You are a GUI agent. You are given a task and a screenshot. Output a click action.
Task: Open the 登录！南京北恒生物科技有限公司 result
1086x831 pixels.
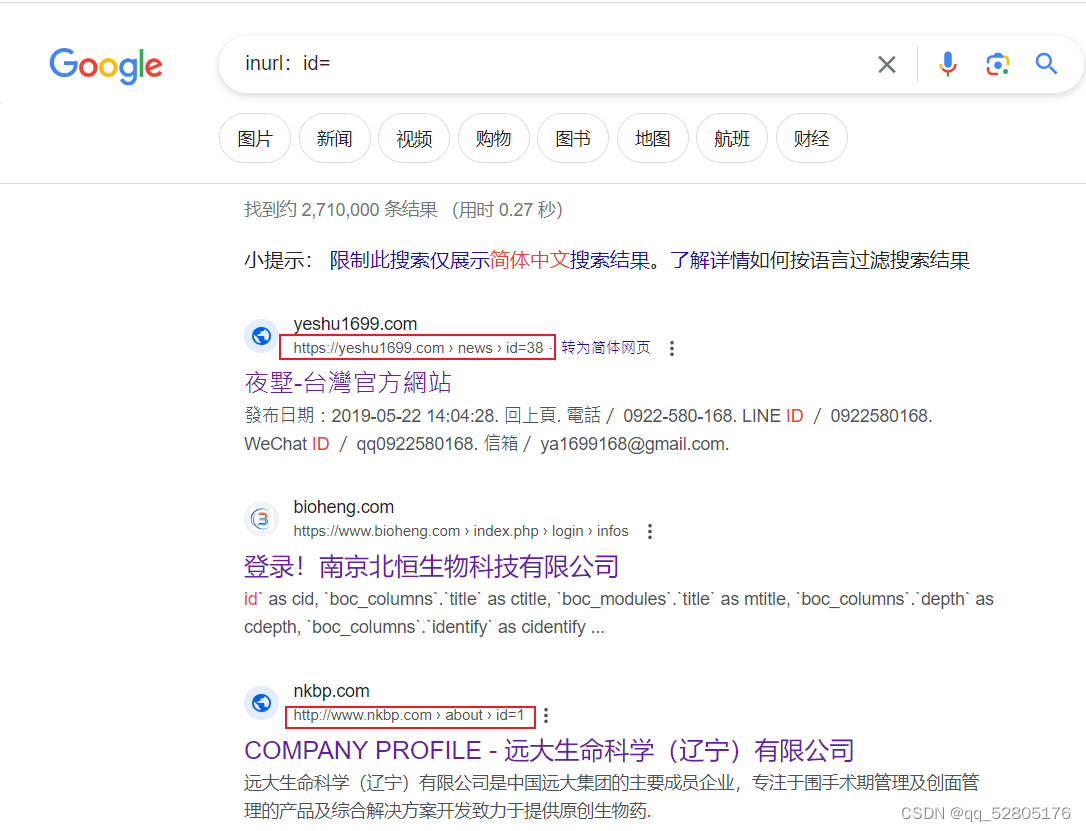[431, 566]
